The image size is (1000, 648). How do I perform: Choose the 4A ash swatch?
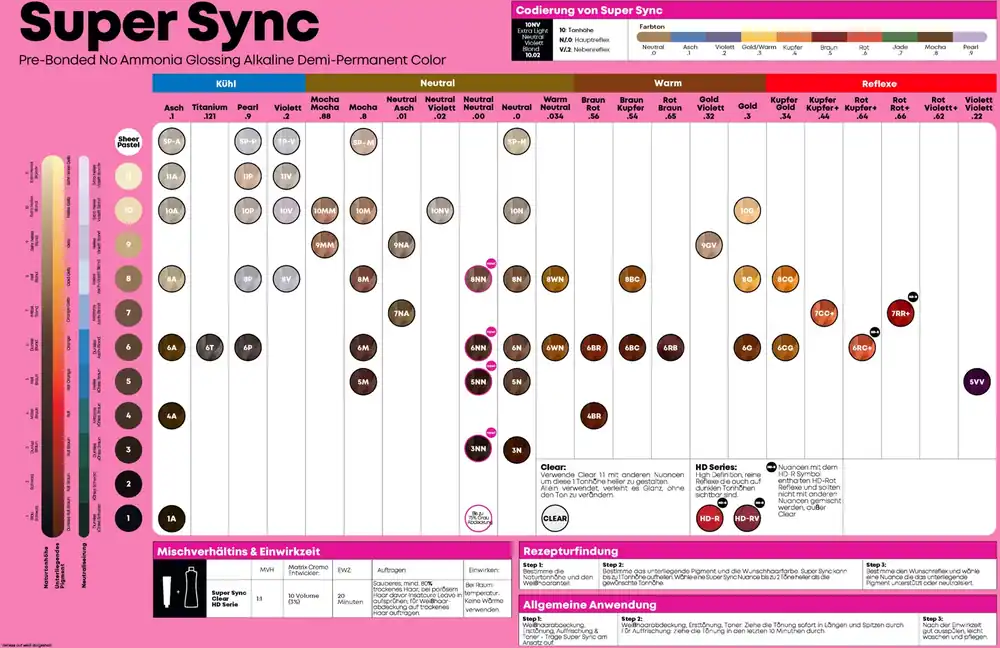coord(172,416)
